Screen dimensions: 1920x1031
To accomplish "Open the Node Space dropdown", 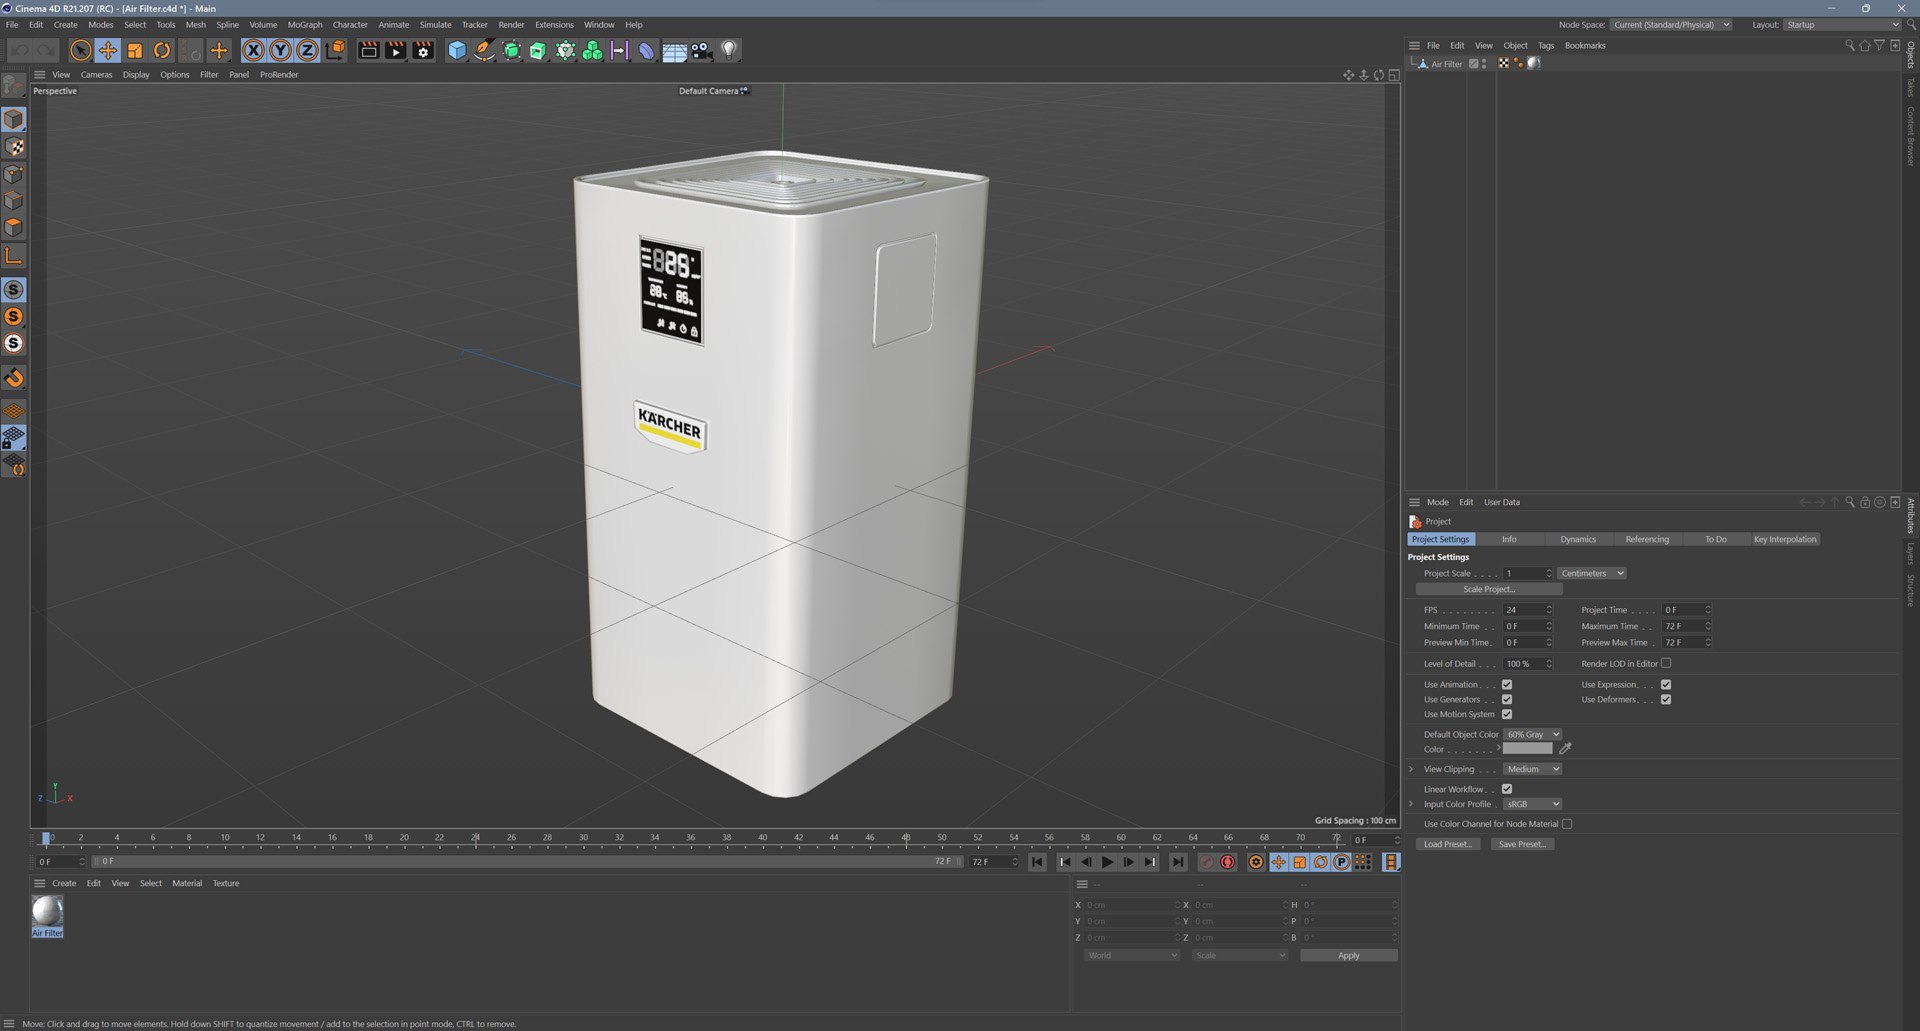I will coord(1671,25).
